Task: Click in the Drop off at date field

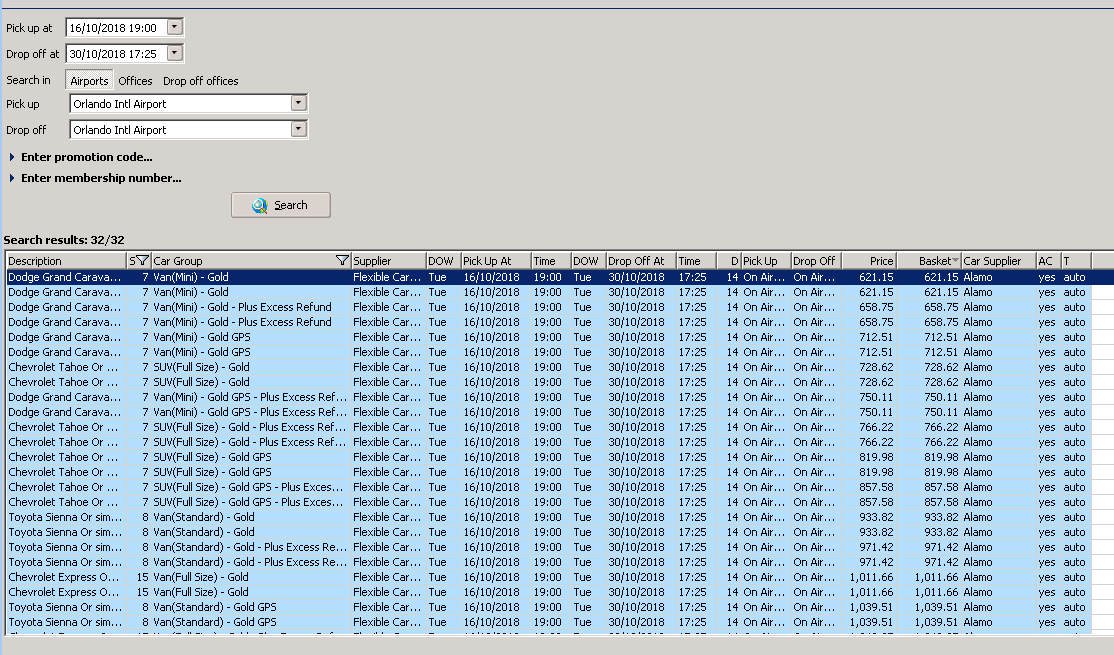Action: pos(117,54)
